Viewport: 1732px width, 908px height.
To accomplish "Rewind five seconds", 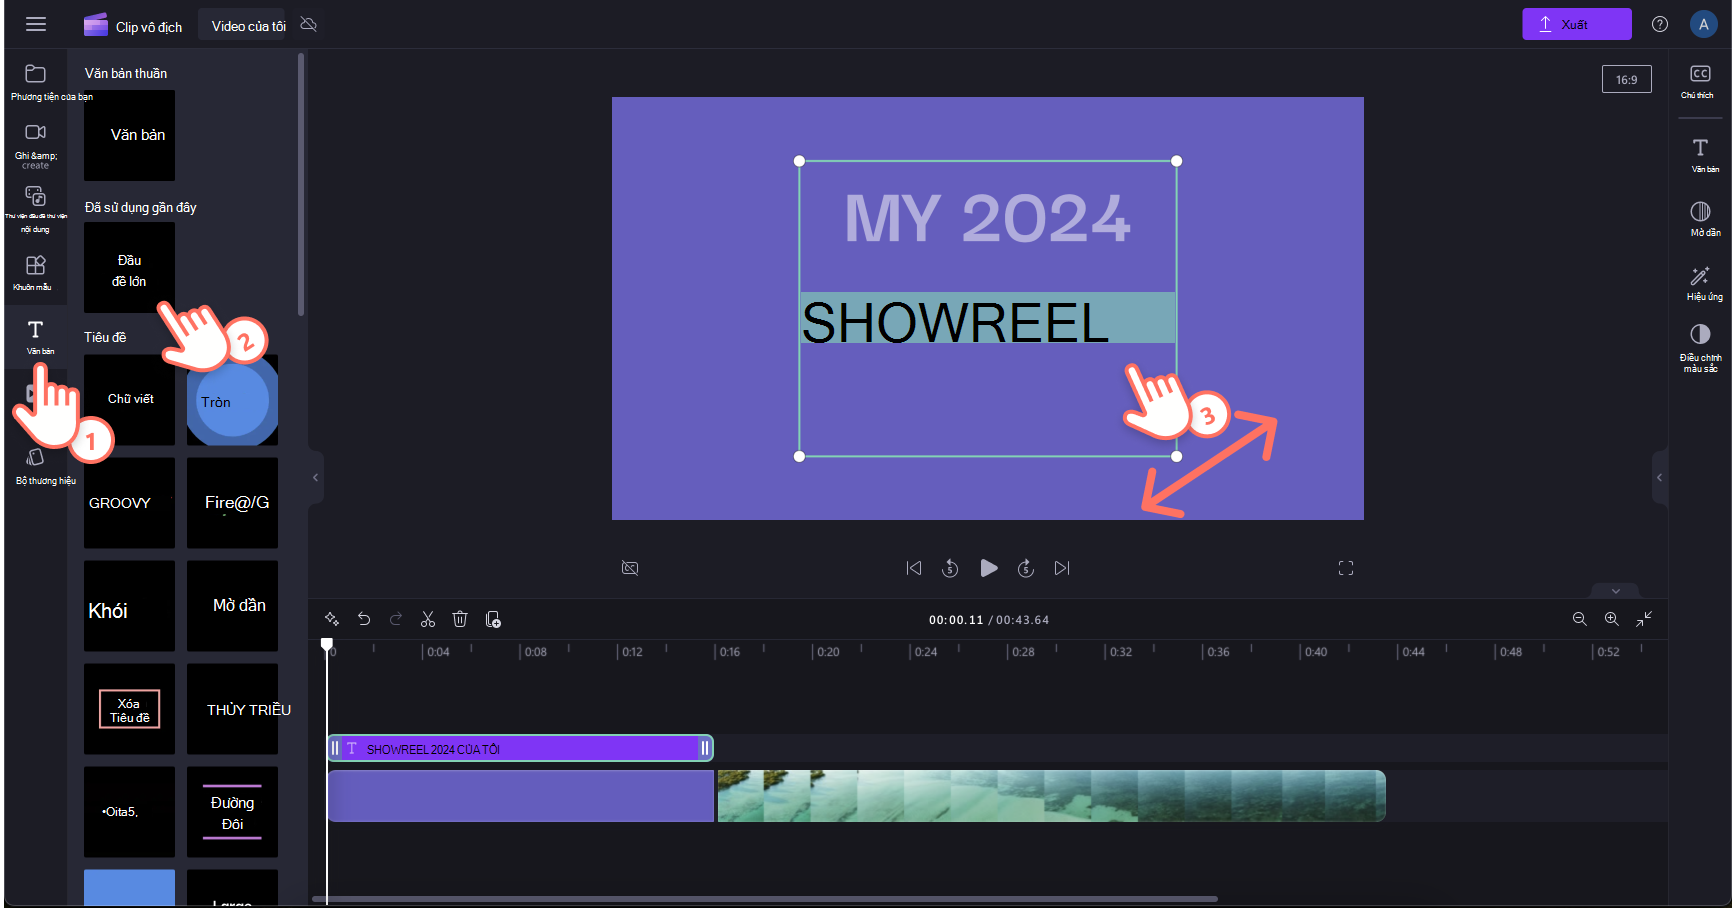I will point(950,568).
